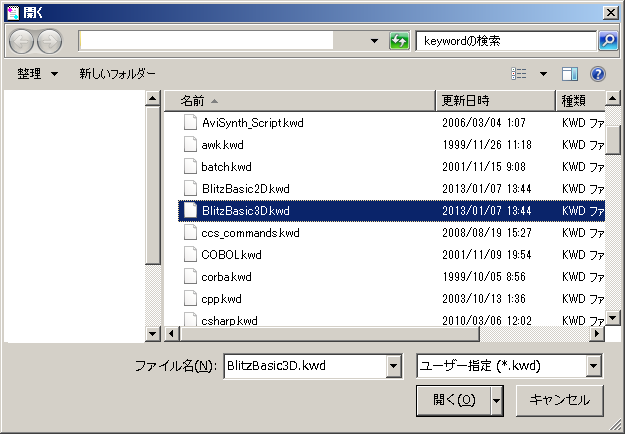
Task: Click the Forward navigation arrow button
Action: pyautogui.click(x=49, y=41)
